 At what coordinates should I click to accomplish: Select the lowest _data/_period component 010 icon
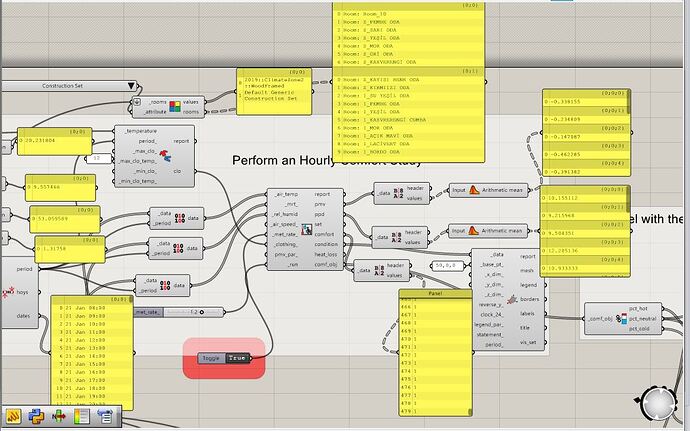pos(165,285)
